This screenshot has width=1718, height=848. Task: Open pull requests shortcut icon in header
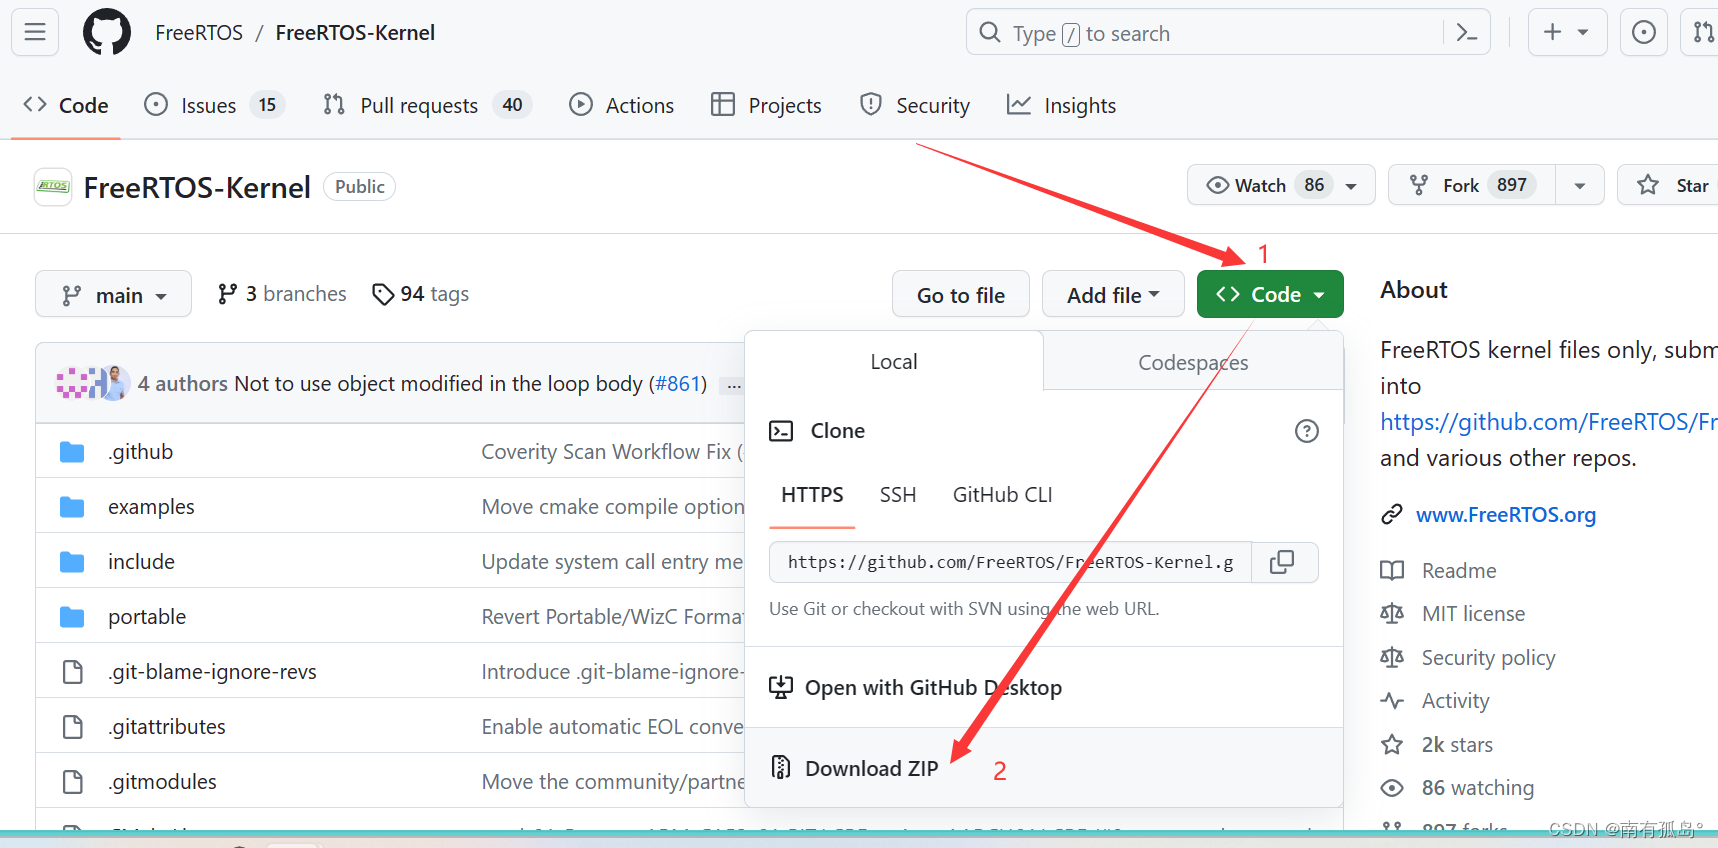1703,32
